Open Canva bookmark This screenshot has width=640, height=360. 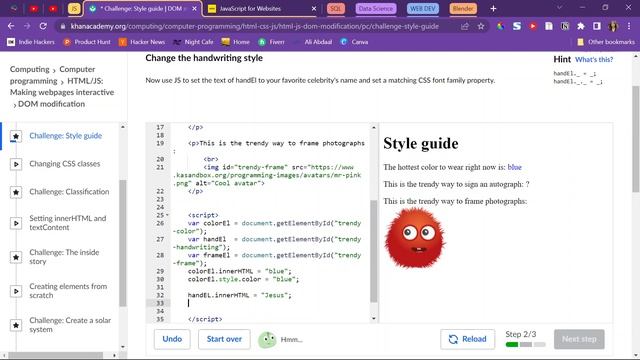[354, 42]
